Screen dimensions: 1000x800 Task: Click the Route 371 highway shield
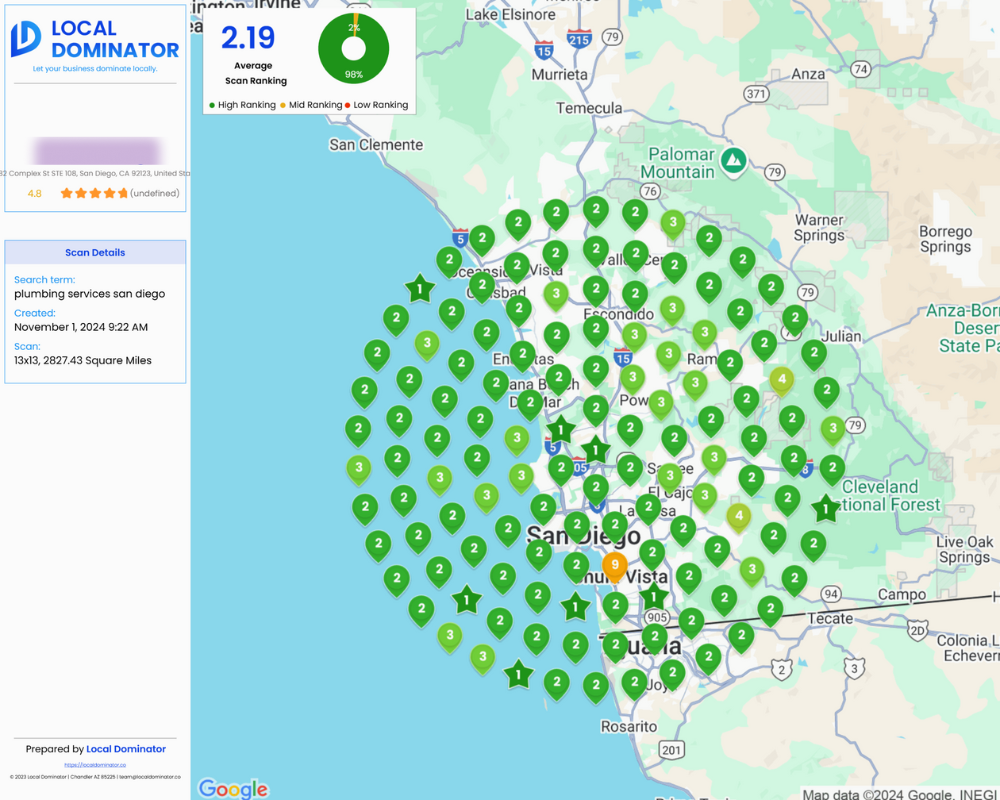tap(756, 94)
